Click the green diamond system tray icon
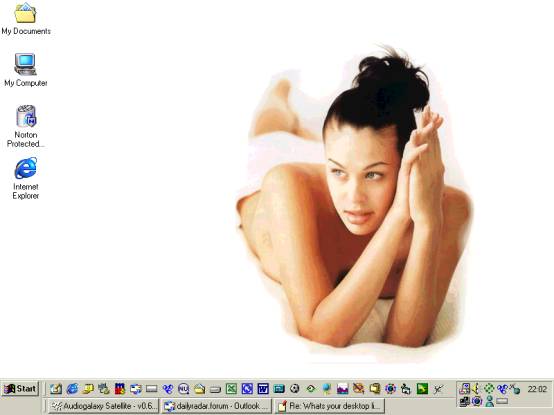This screenshot has width=554, height=415. (489, 389)
